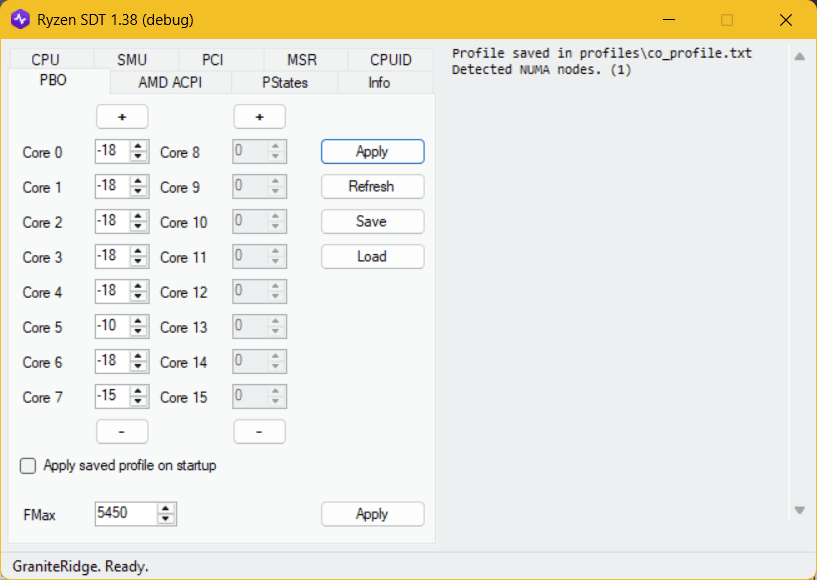Click Apply next to the Core 8 row
Viewport: 817px width, 580px height.
[x=373, y=152]
